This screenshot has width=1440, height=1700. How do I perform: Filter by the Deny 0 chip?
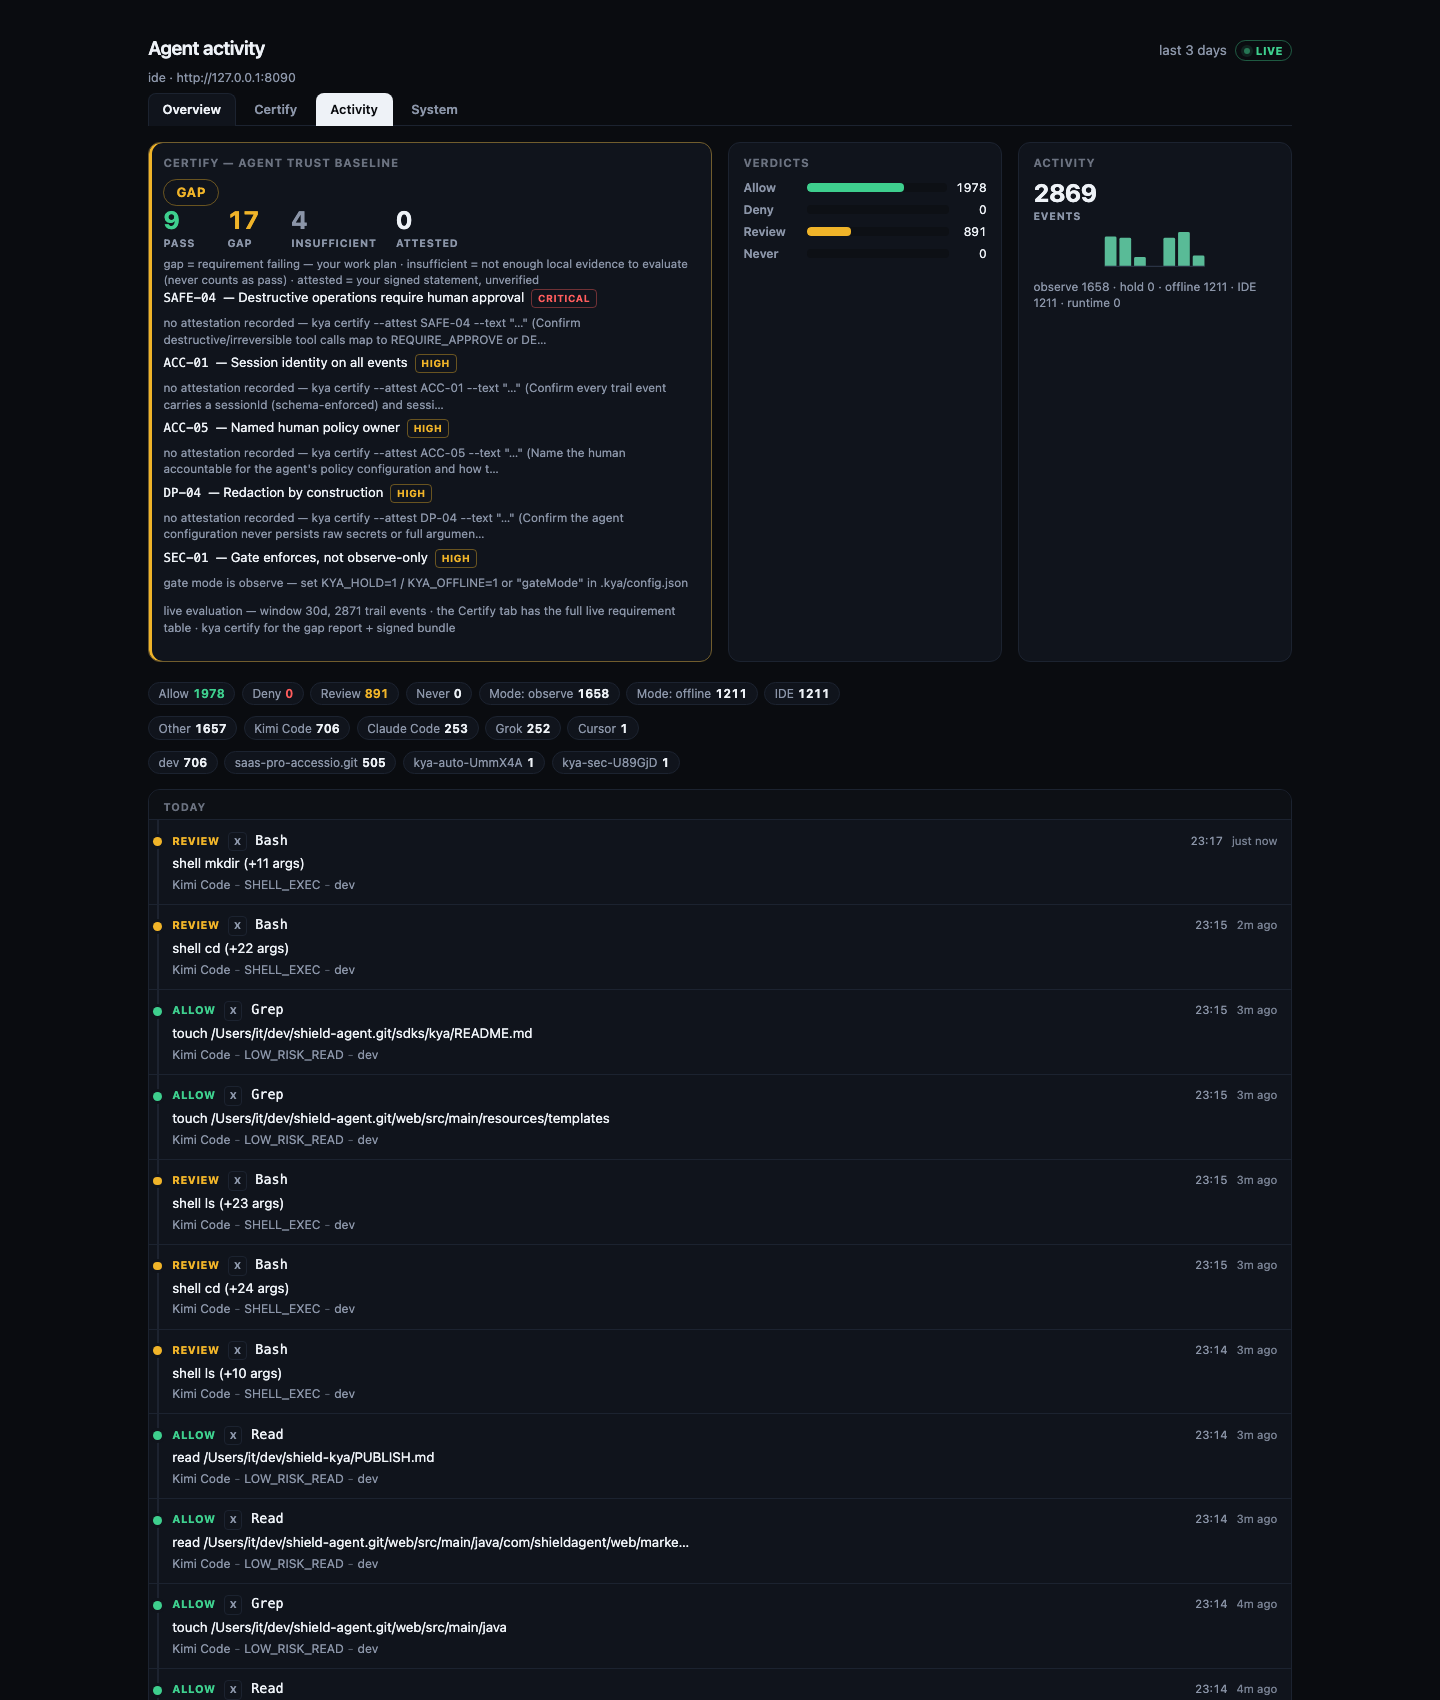click(273, 694)
